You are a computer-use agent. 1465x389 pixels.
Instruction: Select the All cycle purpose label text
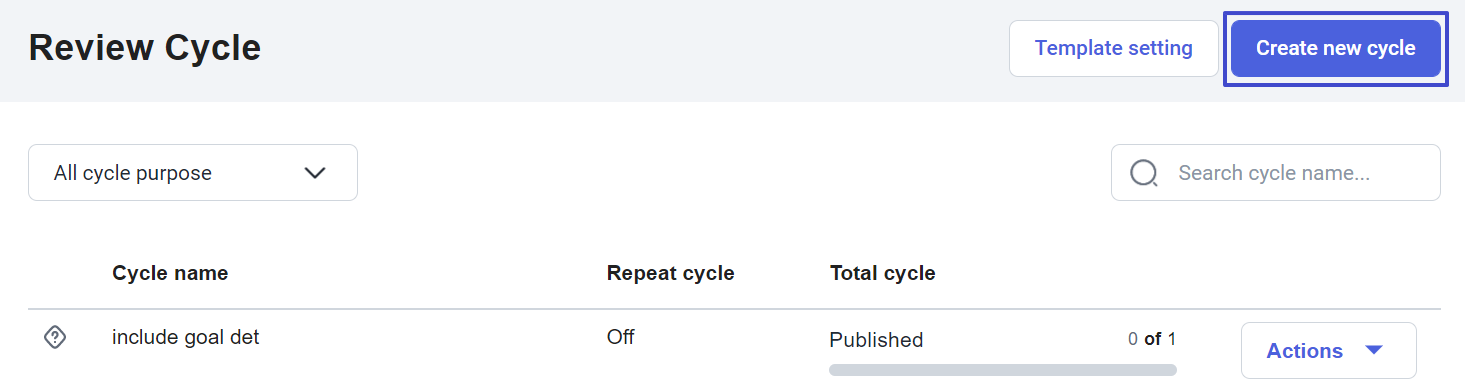click(133, 173)
